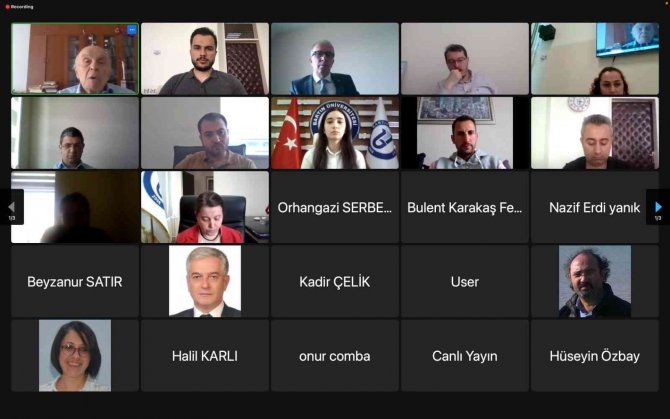
Task: Select the Canlı Yayın tile
Action: [464, 356]
